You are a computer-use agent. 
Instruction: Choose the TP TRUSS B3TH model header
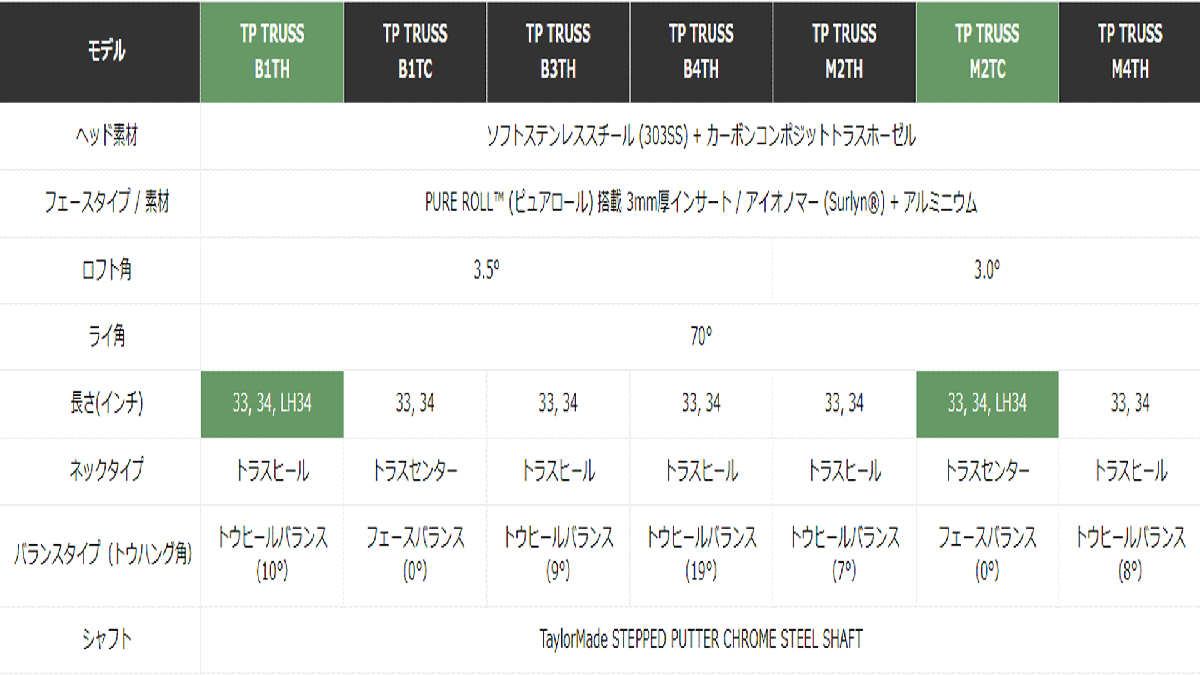558,52
